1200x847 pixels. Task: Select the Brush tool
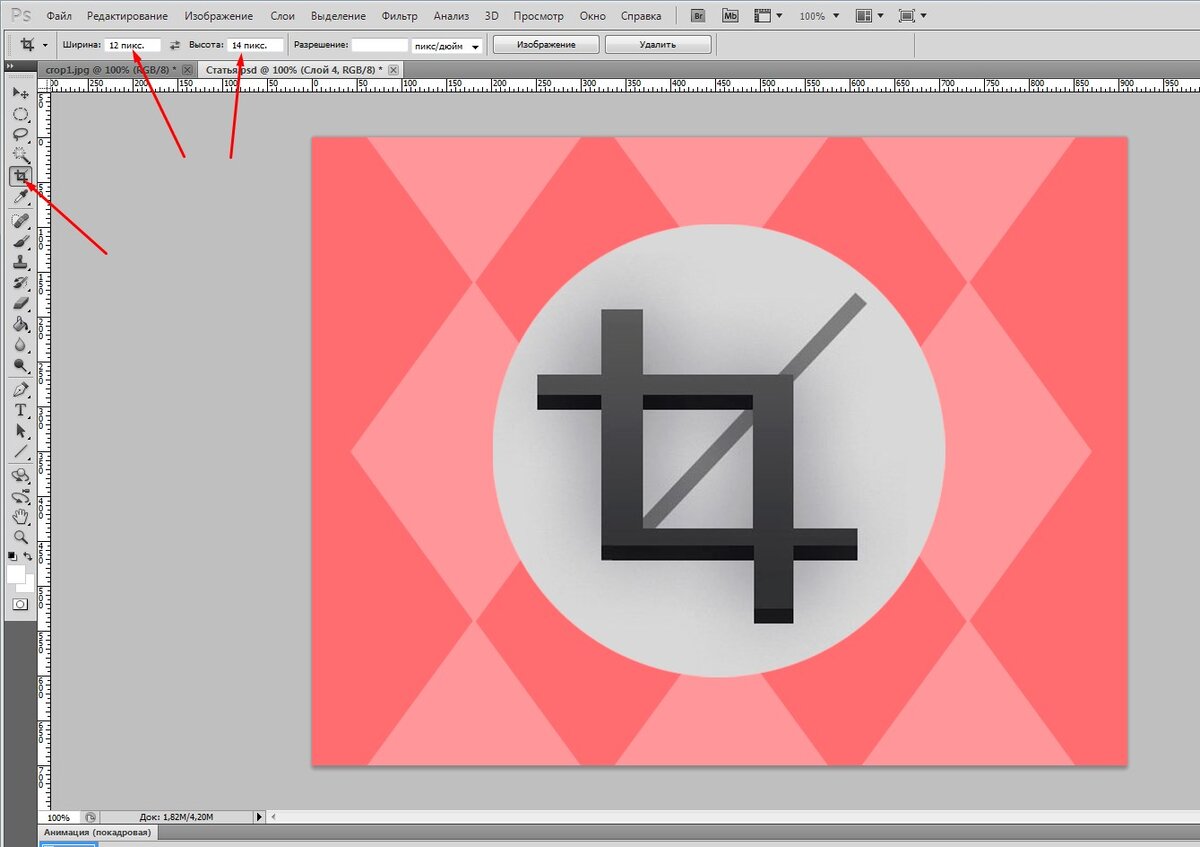(20, 241)
